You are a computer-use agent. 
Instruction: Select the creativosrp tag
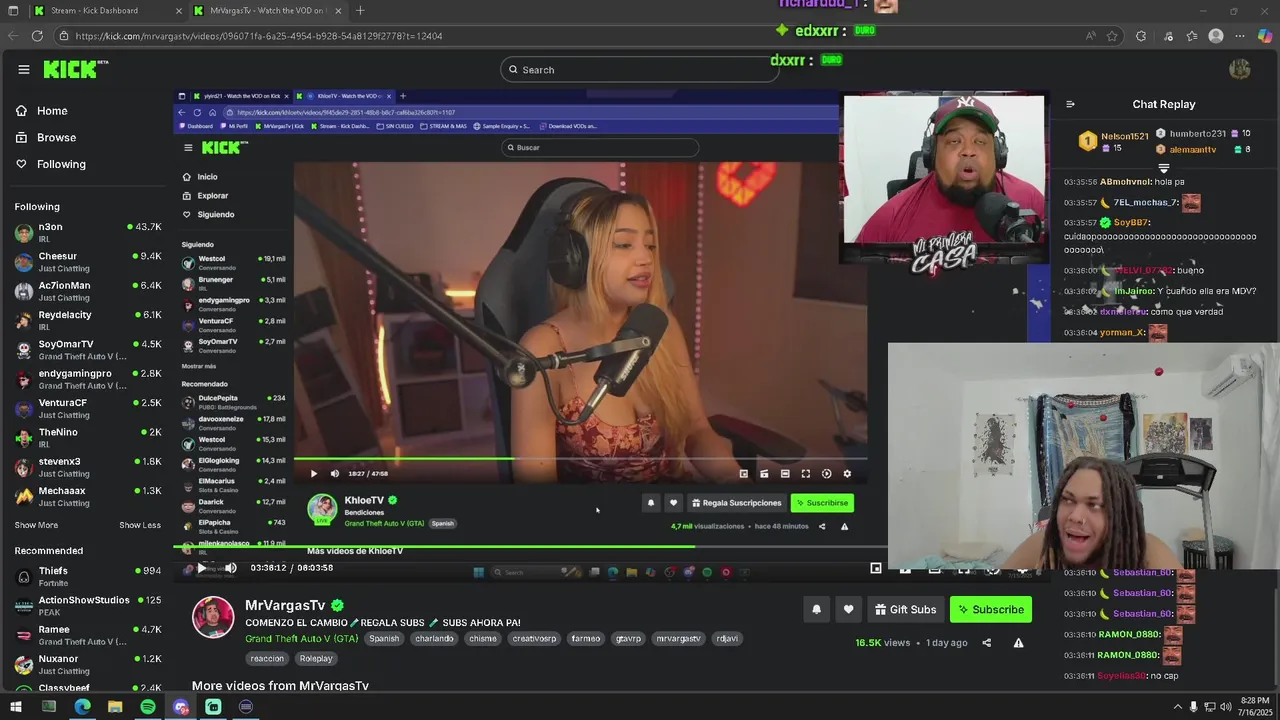coord(534,639)
